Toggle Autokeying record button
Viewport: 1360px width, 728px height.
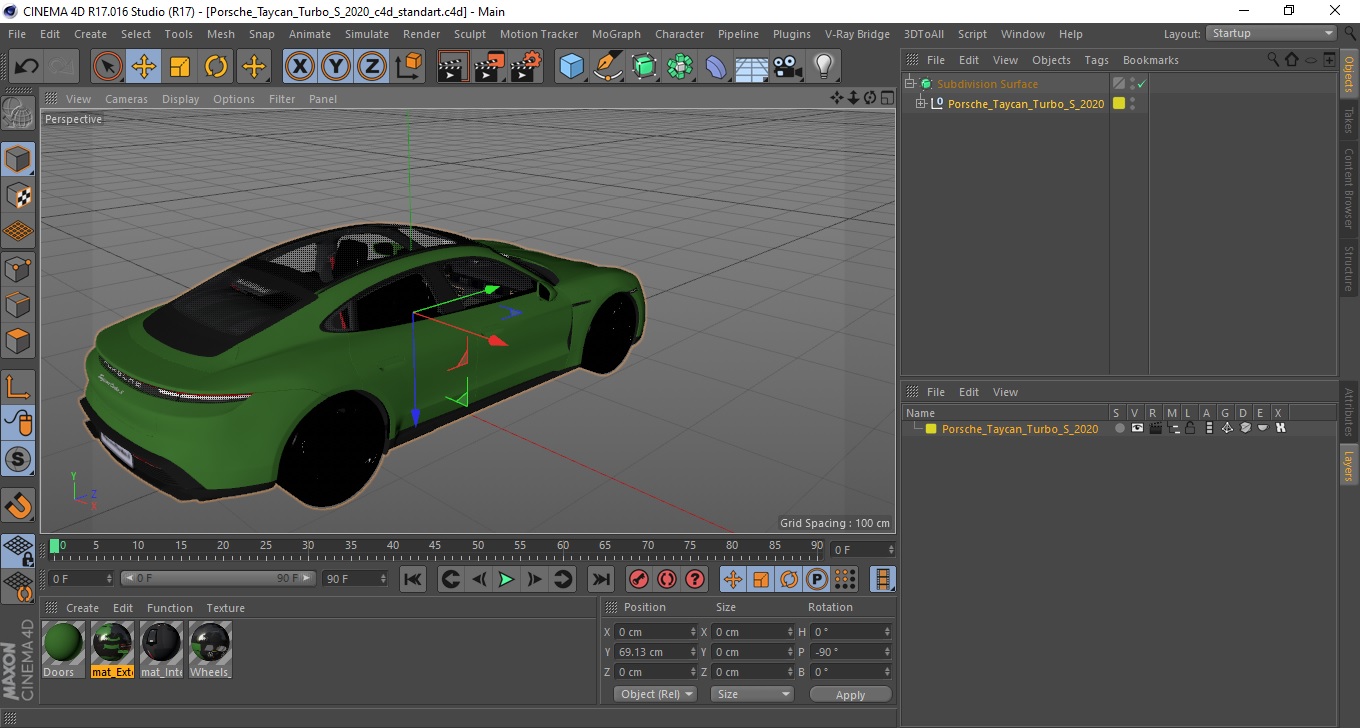(667, 579)
